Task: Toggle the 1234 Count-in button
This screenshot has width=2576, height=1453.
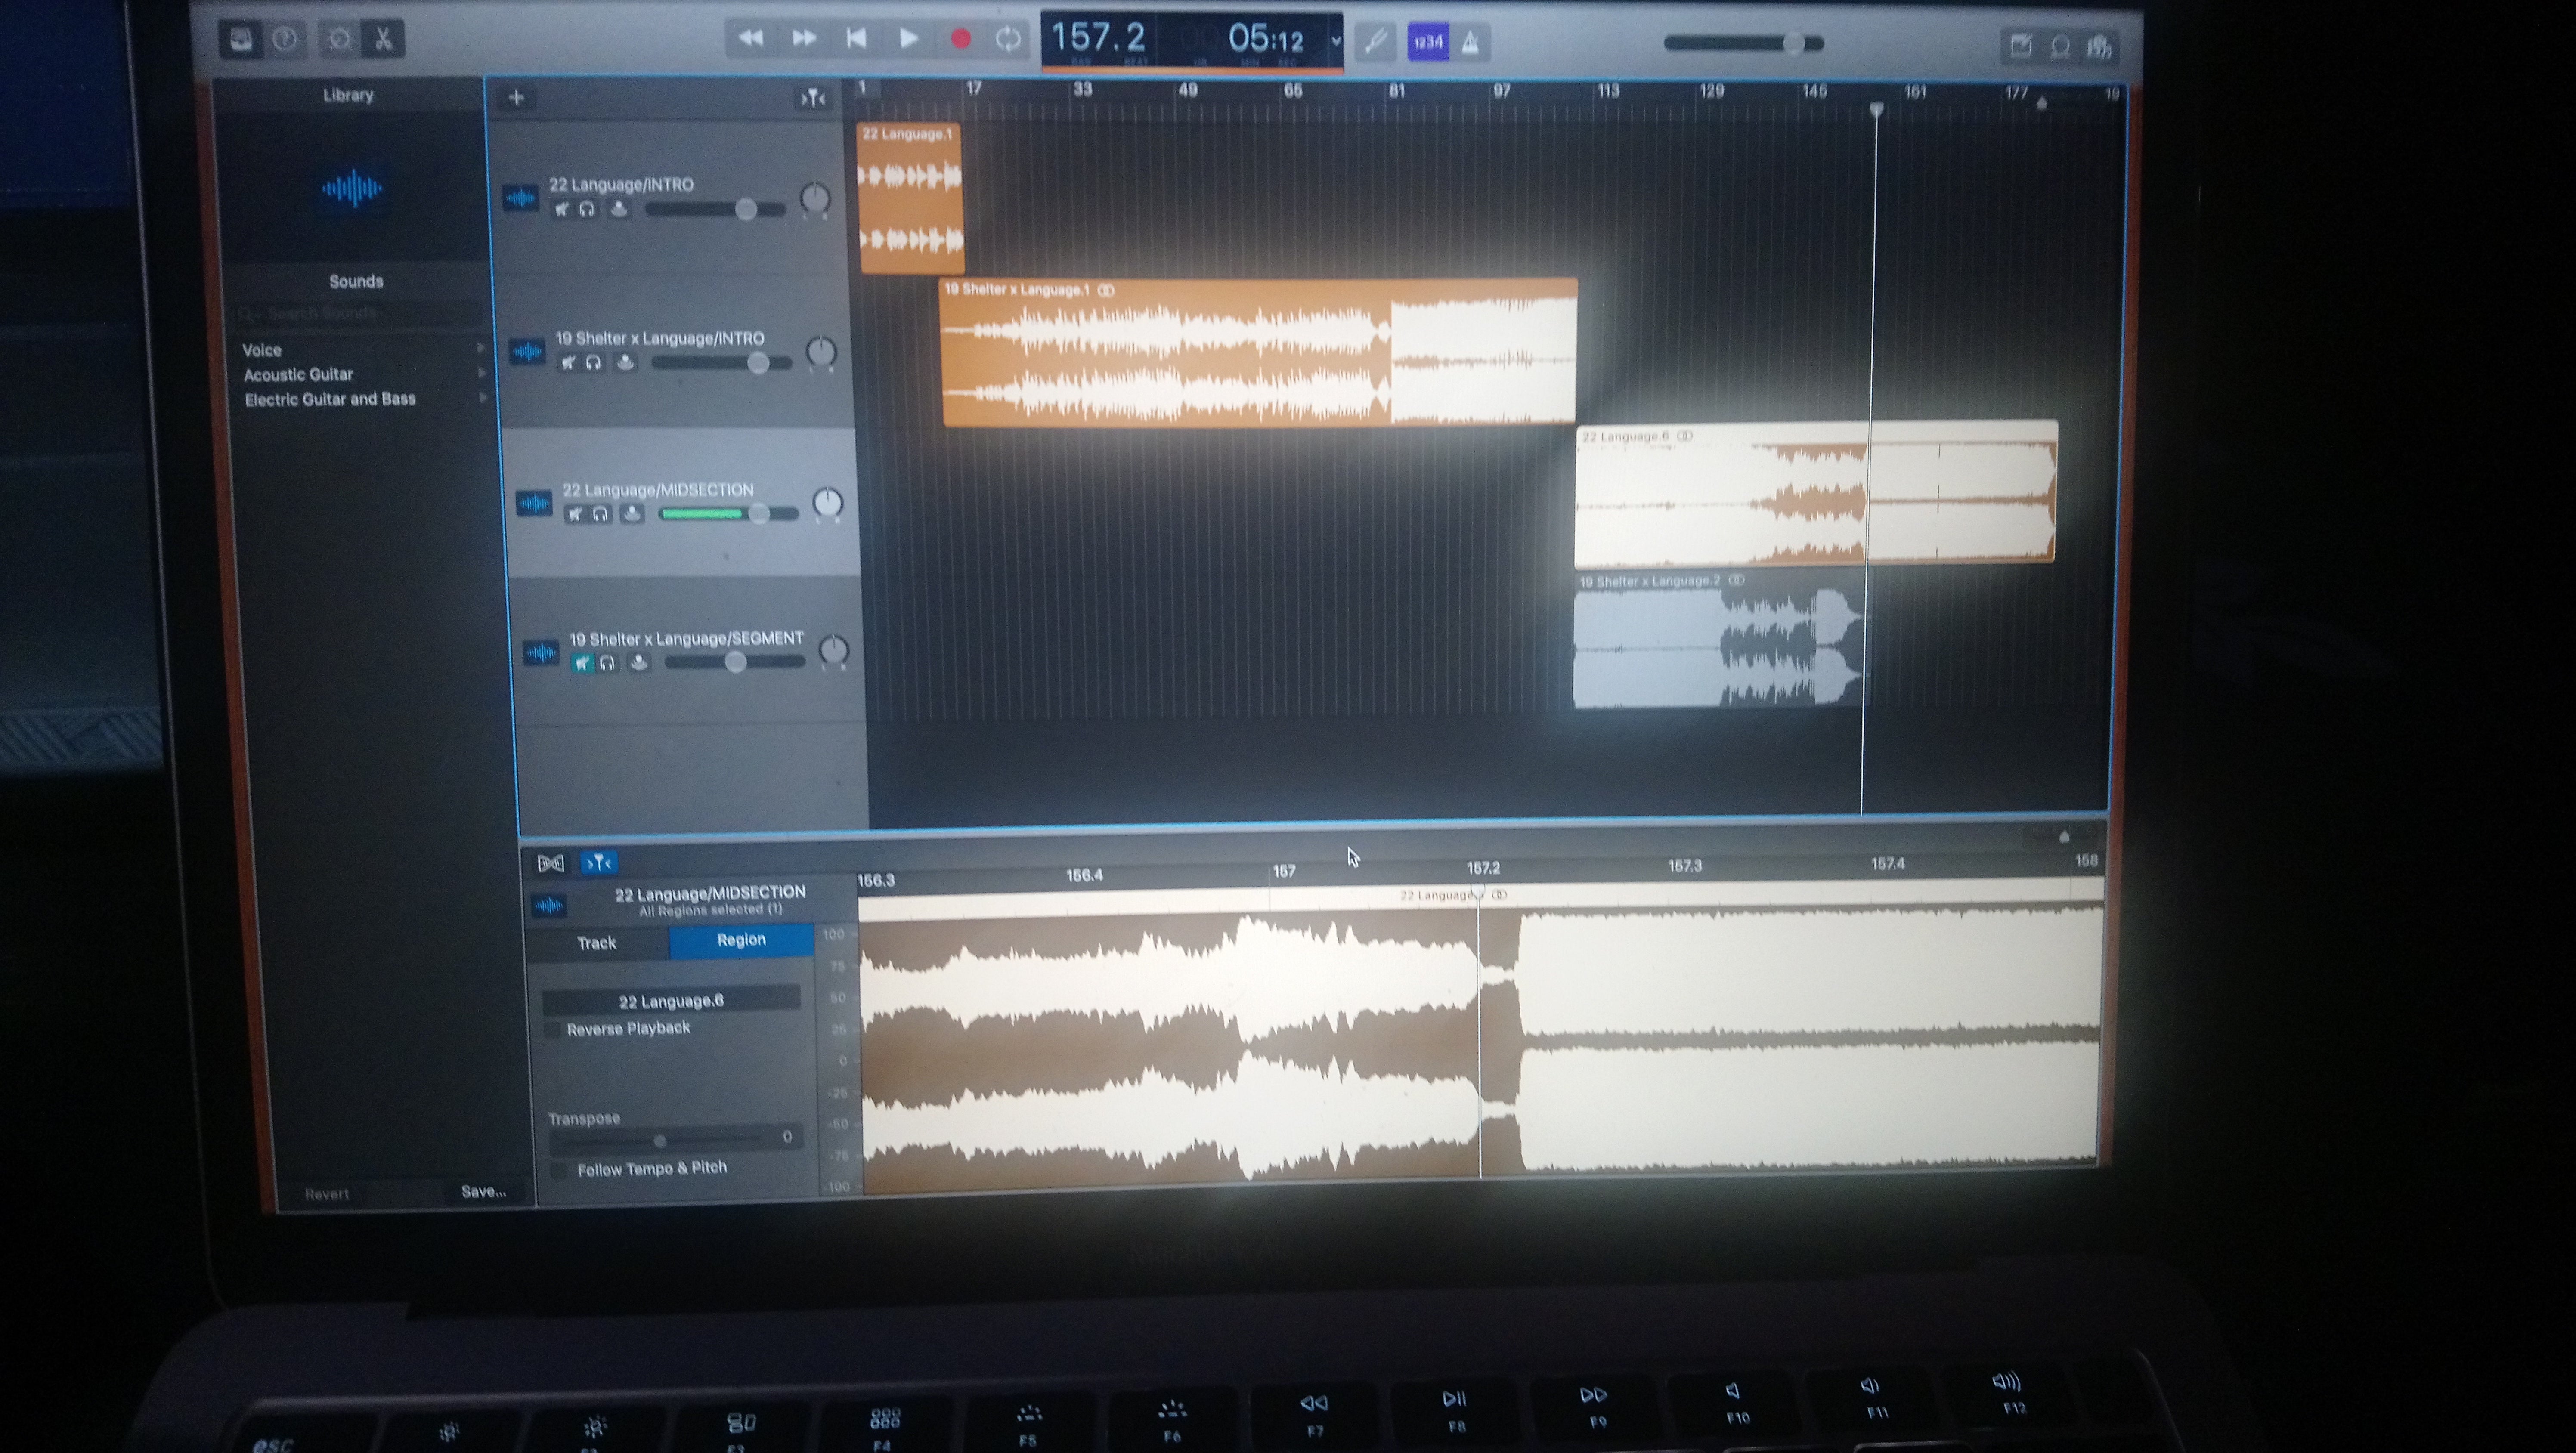Action: click(x=1427, y=42)
